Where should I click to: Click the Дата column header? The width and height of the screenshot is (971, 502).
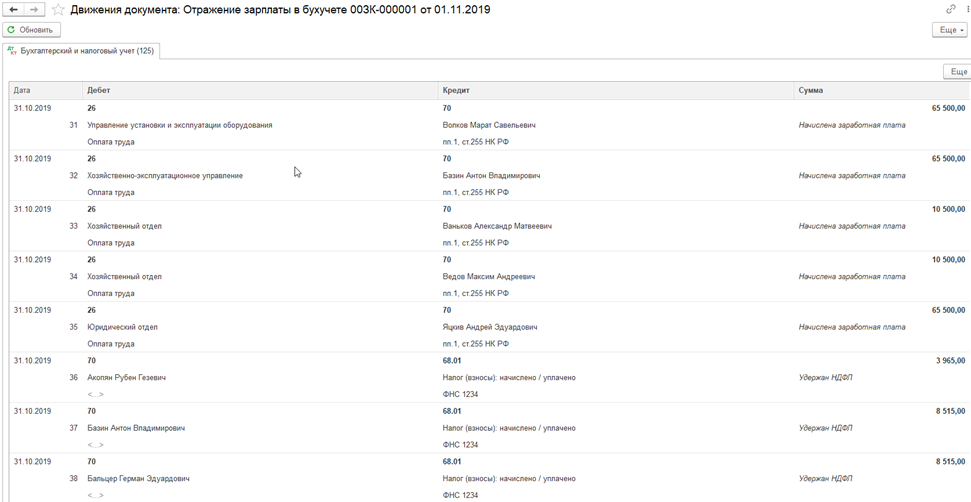pos(46,90)
